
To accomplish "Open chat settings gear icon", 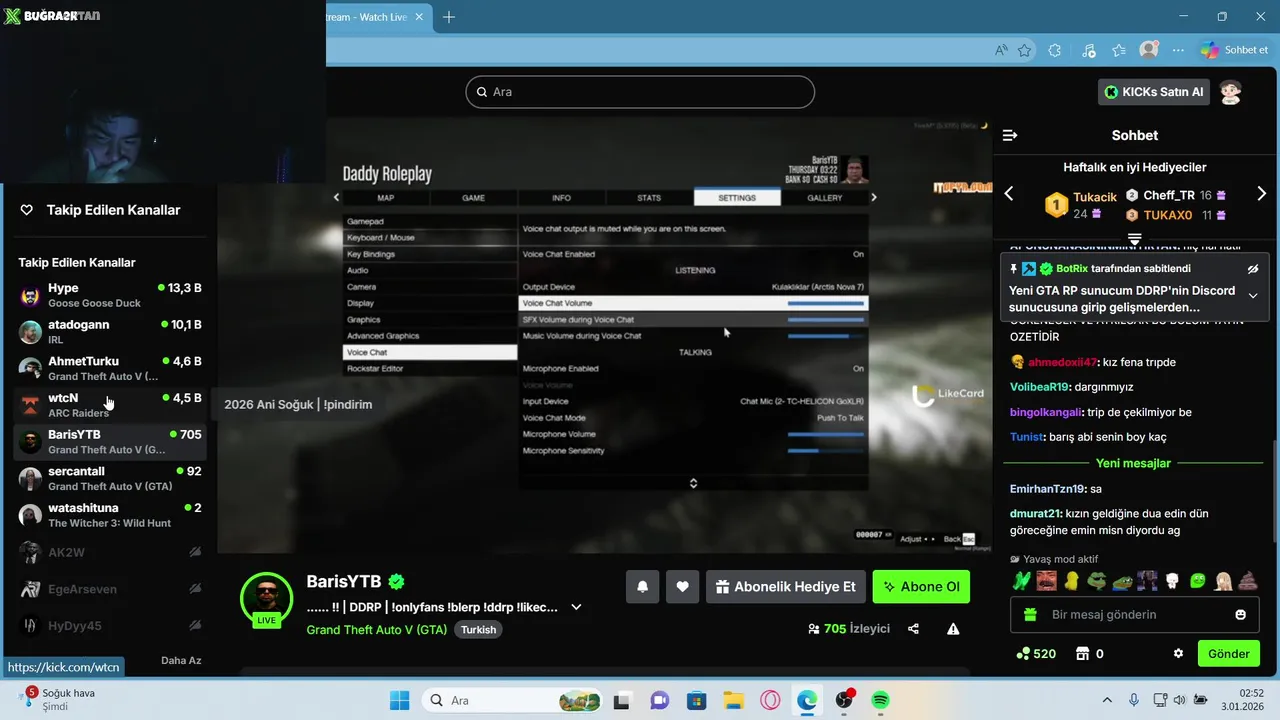I will tap(1178, 654).
